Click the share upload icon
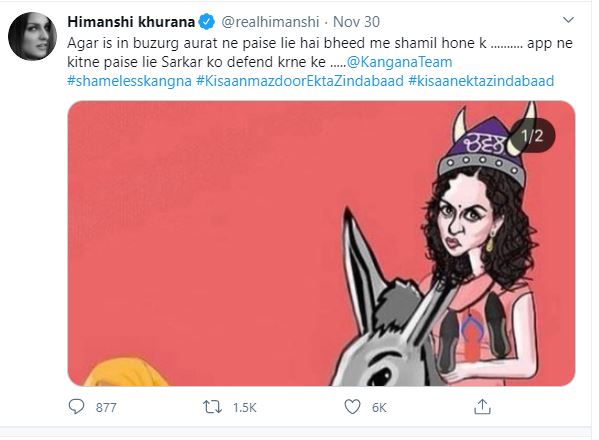599x440 pixels. click(x=482, y=407)
